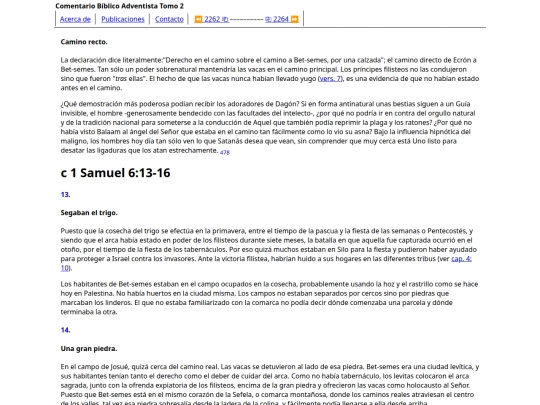
Task: Click the orange next-page arrow icon
Action: coord(294,19)
